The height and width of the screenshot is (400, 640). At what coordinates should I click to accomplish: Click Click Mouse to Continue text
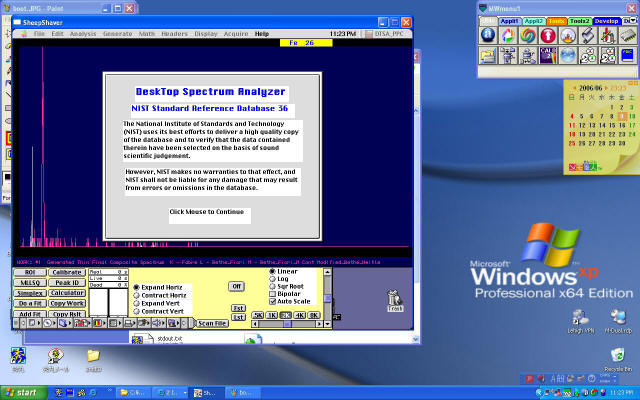(x=207, y=212)
